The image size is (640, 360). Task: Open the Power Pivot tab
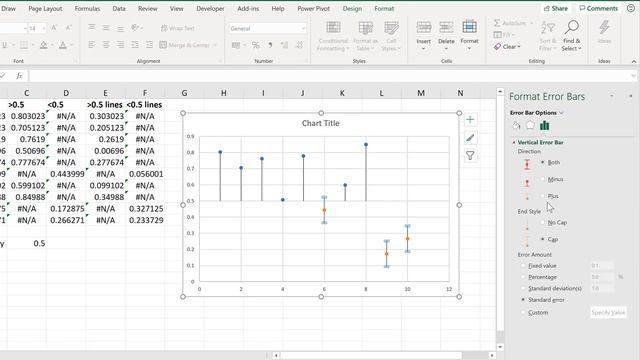[x=313, y=9]
